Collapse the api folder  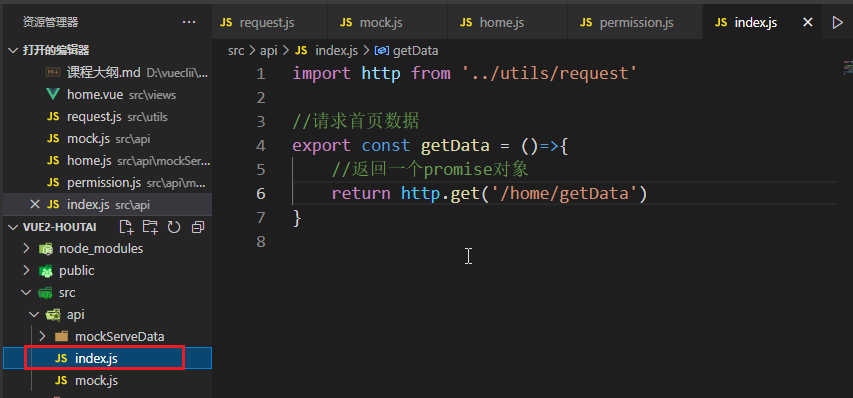pyautogui.click(x=34, y=314)
